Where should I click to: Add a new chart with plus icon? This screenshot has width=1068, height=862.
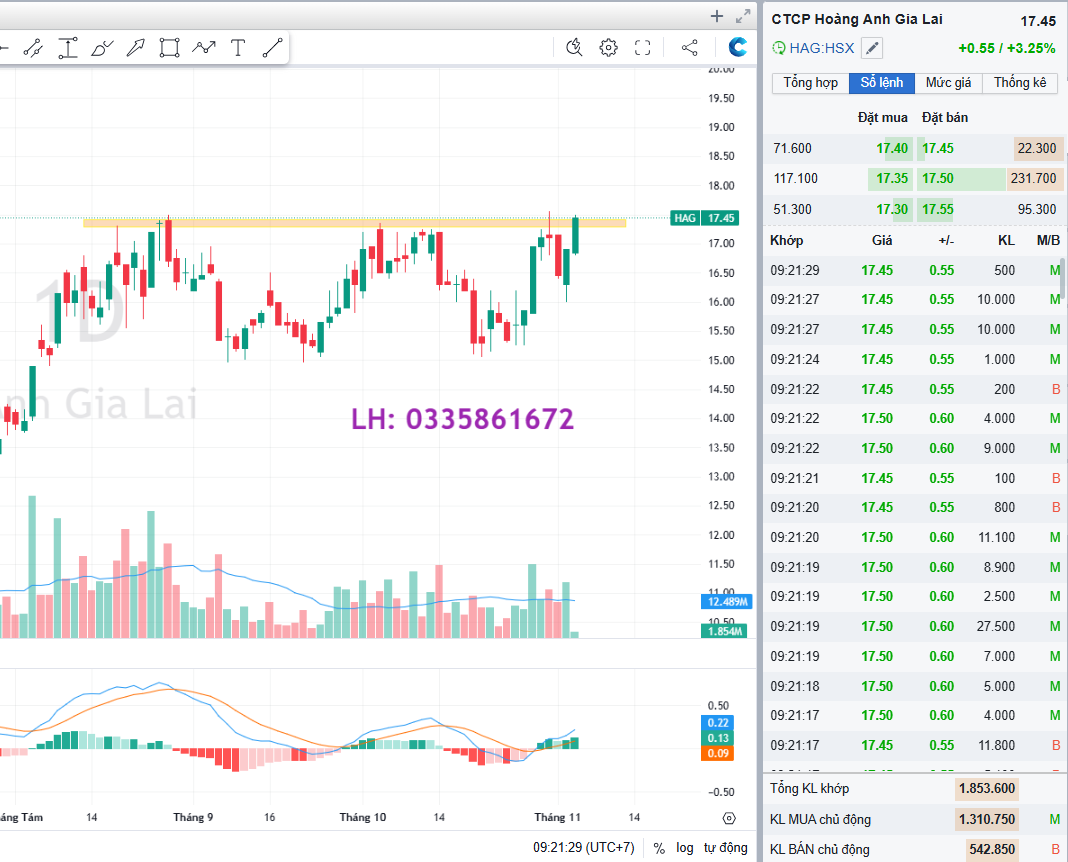click(716, 16)
